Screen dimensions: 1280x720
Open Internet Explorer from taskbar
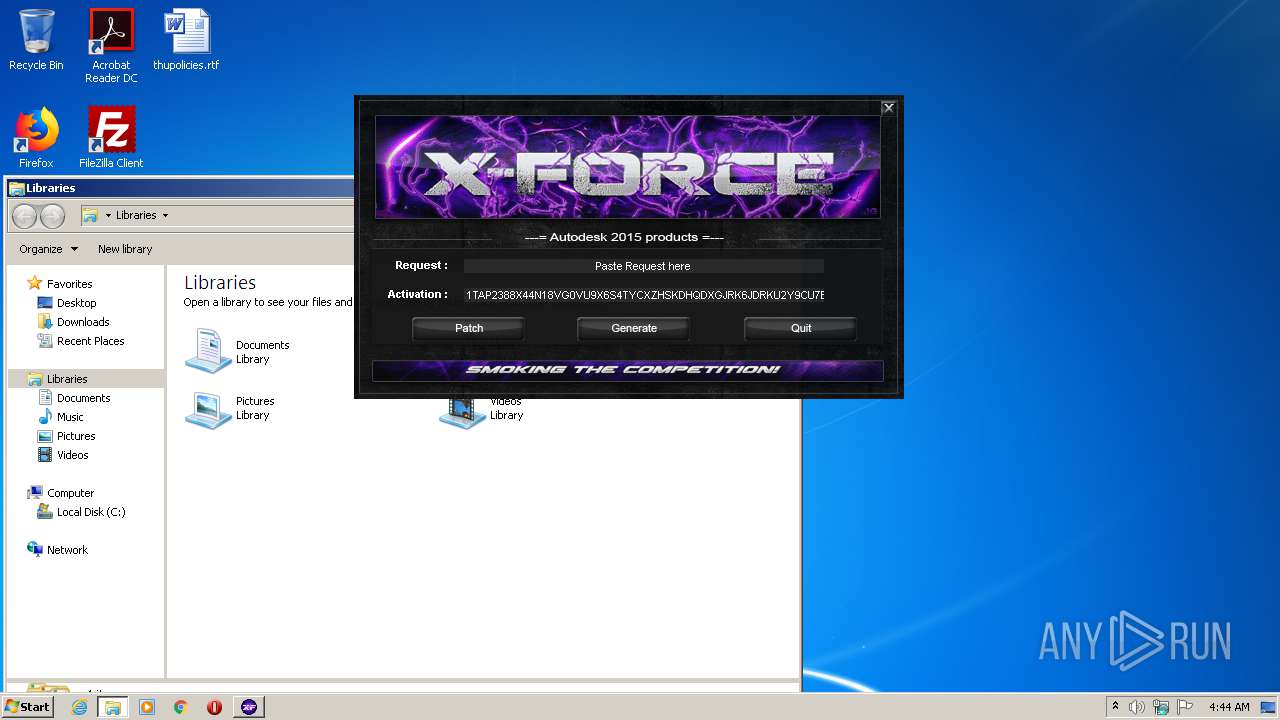79,707
